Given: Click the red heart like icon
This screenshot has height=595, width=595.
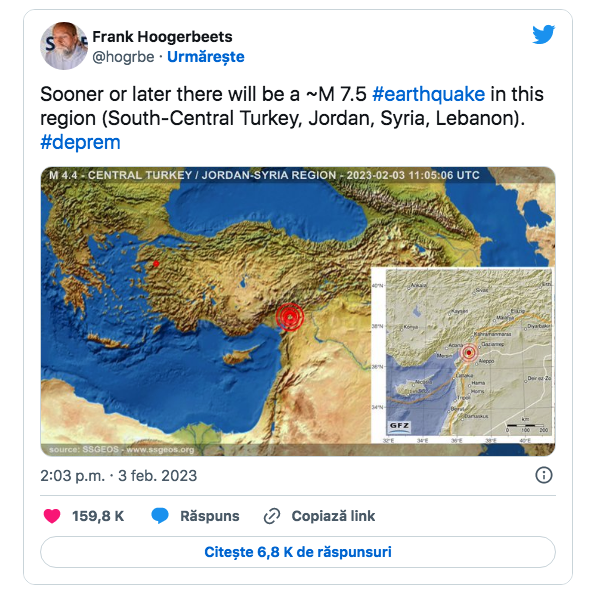Looking at the screenshot, I should click(x=52, y=516).
